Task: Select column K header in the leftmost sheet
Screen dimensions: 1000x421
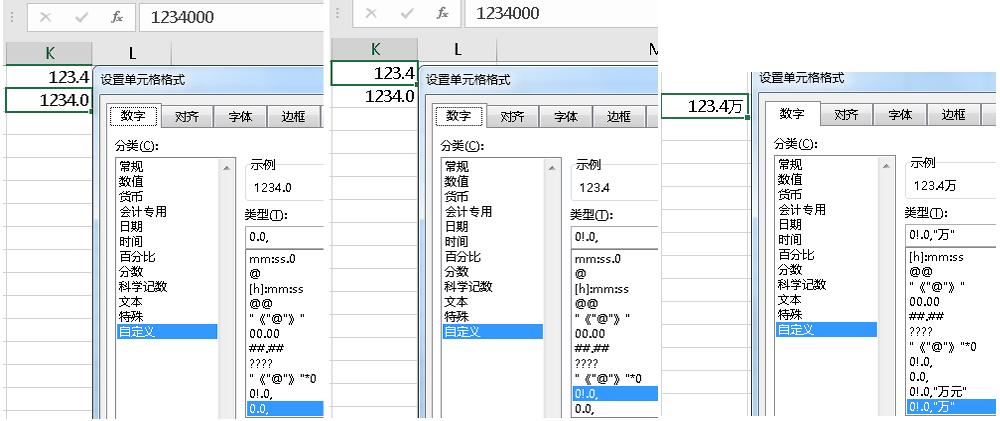Action: 48,53
